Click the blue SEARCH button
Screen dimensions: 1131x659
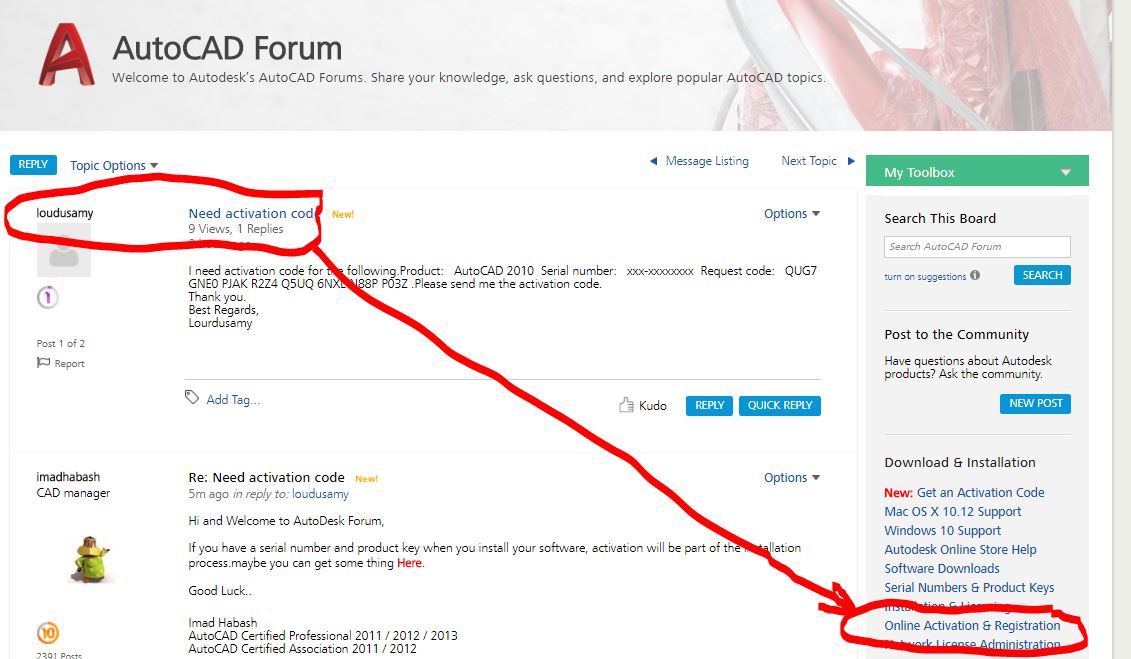[1042, 275]
